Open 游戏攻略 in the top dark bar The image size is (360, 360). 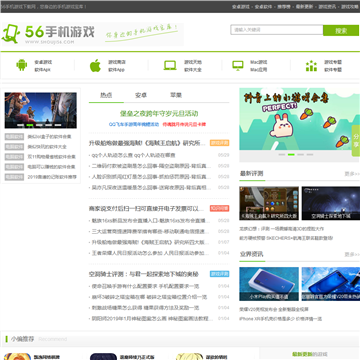pos(350,7)
